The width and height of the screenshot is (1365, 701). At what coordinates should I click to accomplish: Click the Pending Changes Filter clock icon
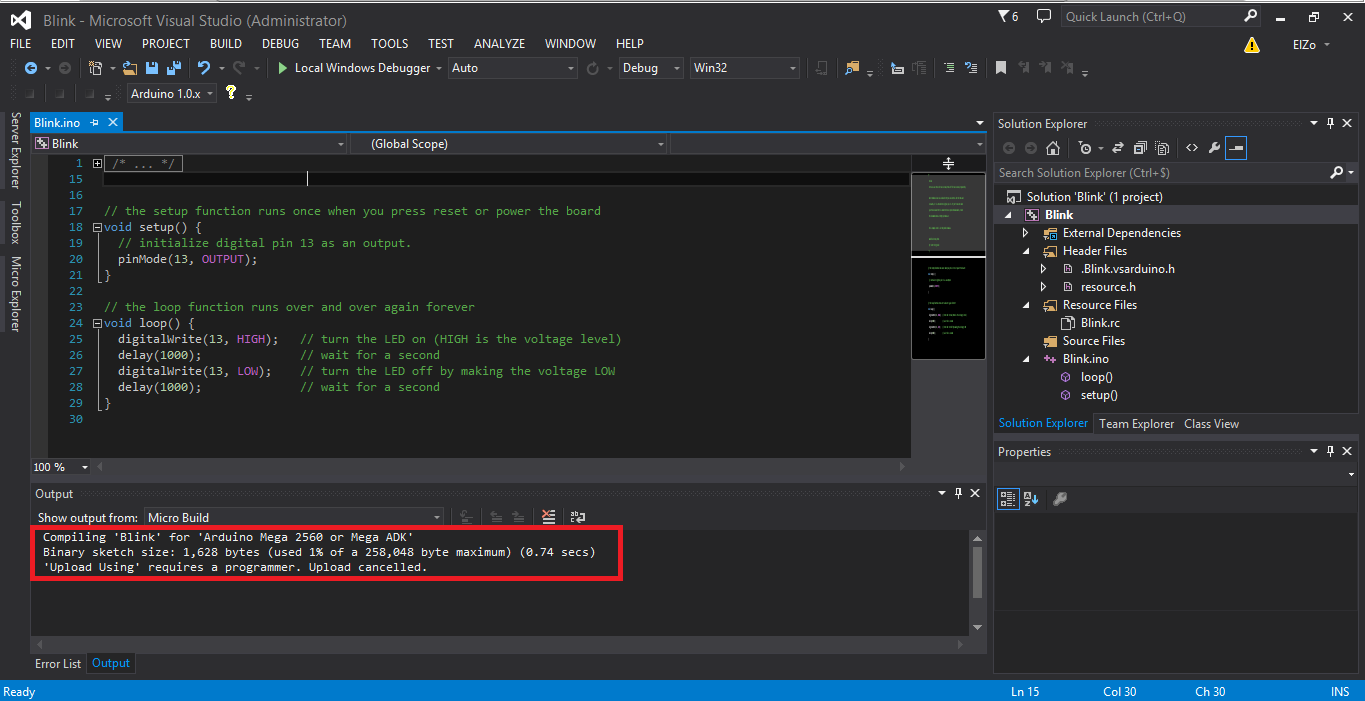[x=1085, y=148]
